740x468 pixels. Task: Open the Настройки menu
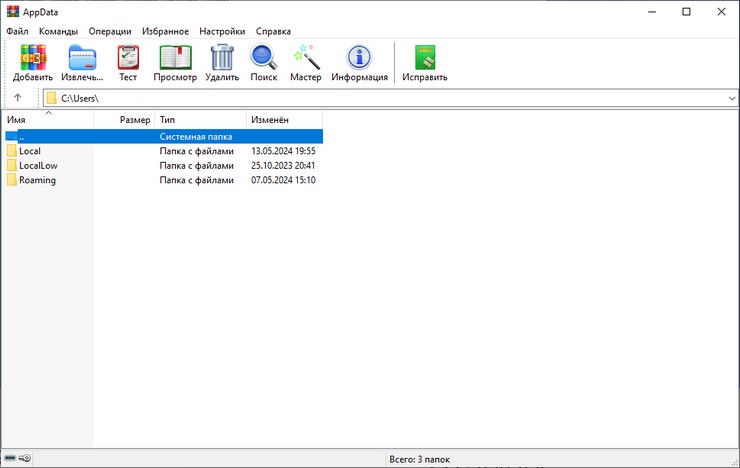tap(222, 31)
